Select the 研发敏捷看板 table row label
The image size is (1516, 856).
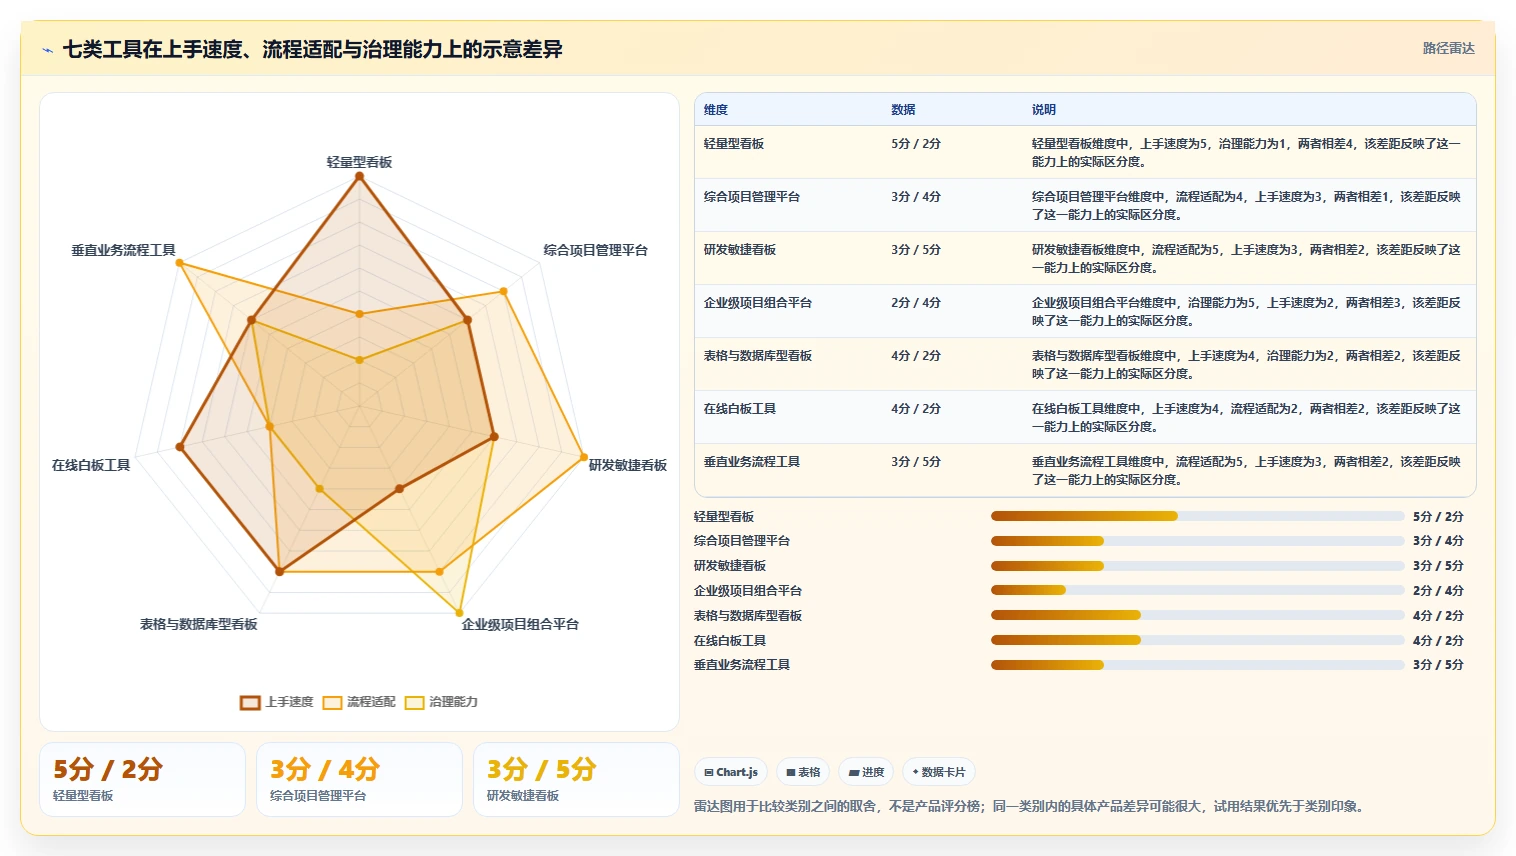tap(740, 250)
